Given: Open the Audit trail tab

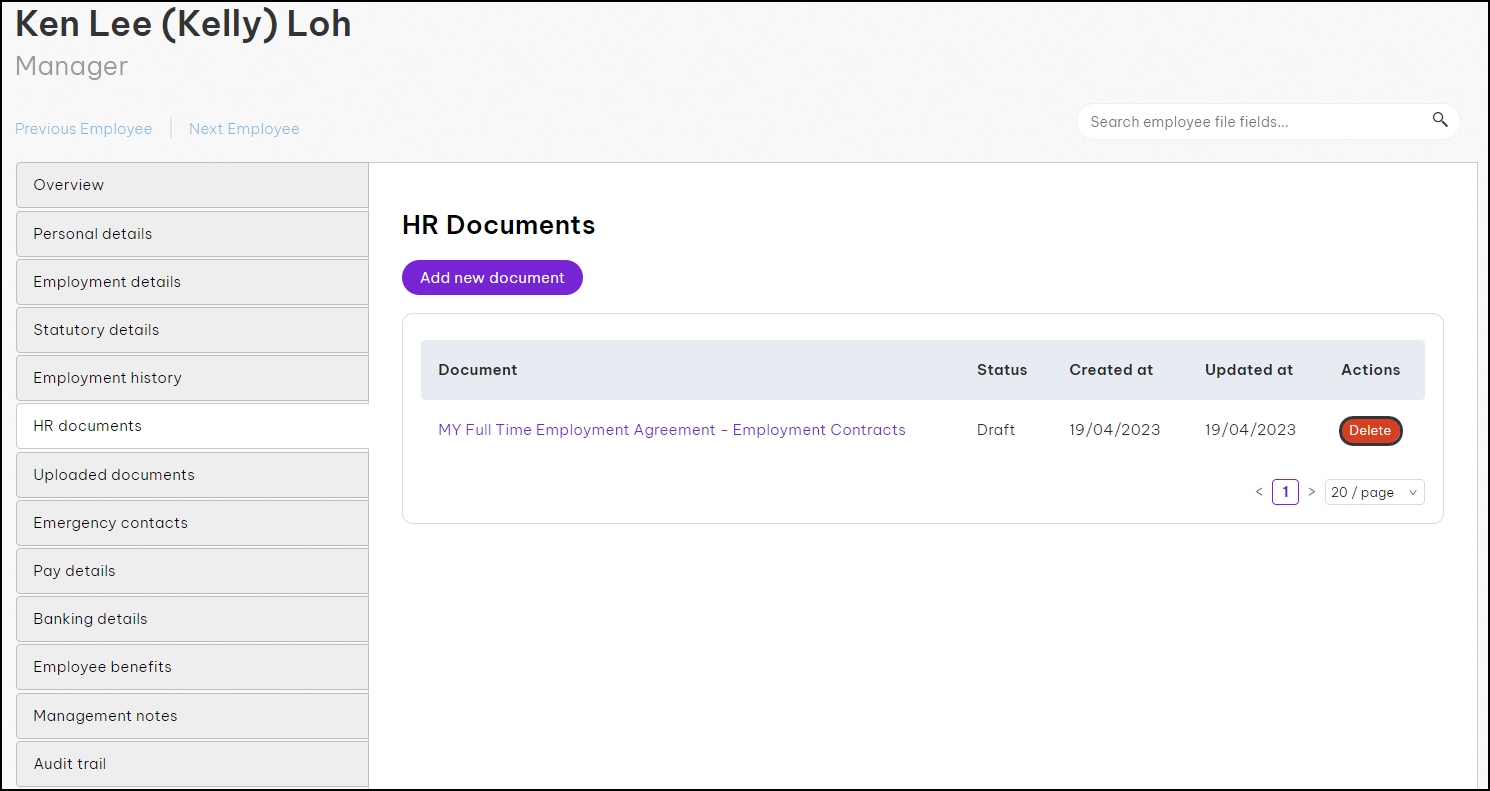Looking at the screenshot, I should pyautogui.click(x=192, y=764).
